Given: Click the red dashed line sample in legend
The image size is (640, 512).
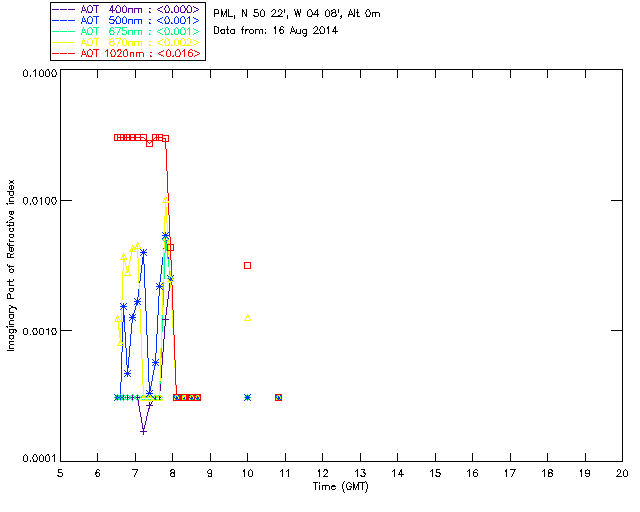Looking at the screenshot, I should (64, 54).
